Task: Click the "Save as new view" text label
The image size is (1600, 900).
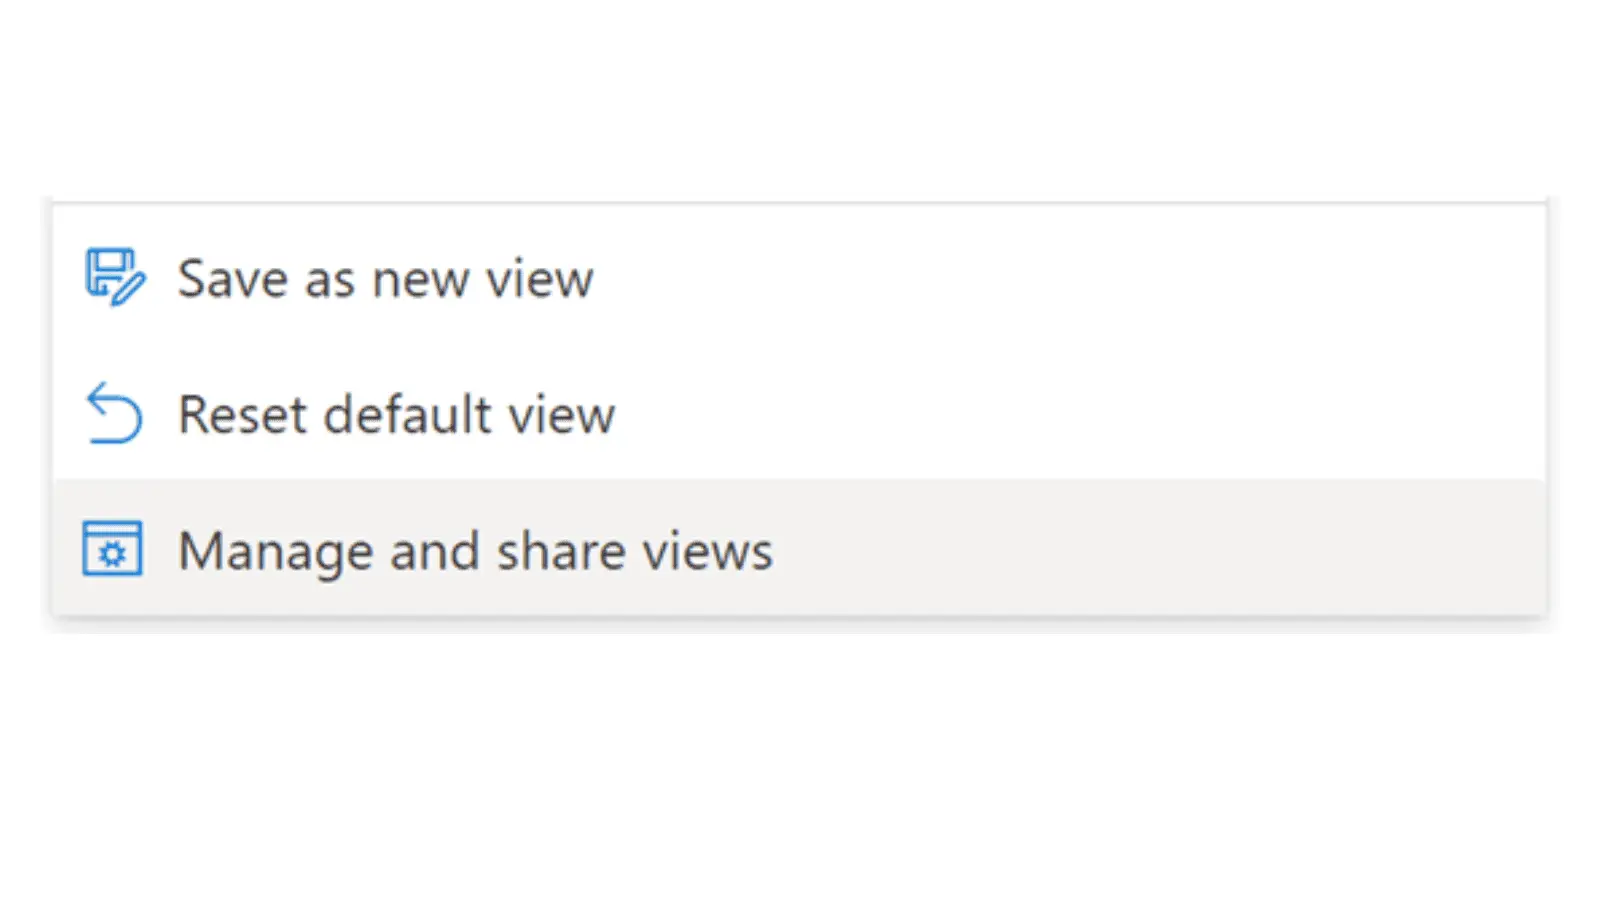Action: pos(386,278)
